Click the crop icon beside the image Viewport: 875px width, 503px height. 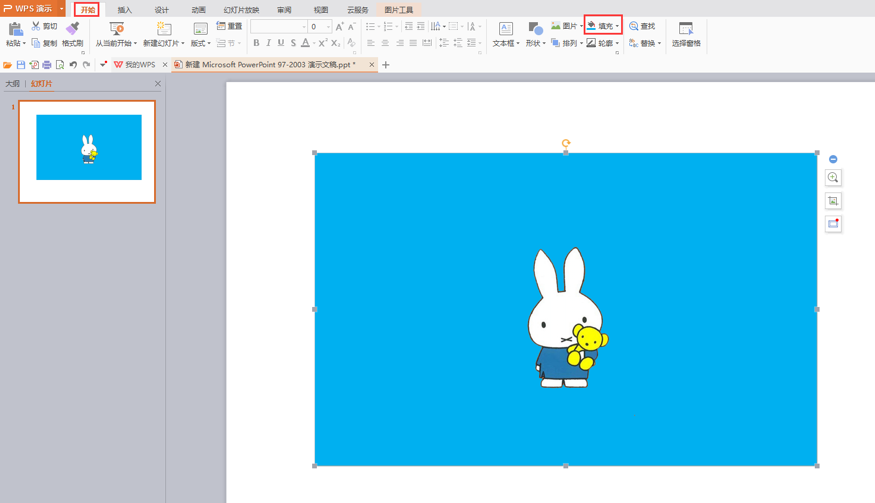point(833,201)
